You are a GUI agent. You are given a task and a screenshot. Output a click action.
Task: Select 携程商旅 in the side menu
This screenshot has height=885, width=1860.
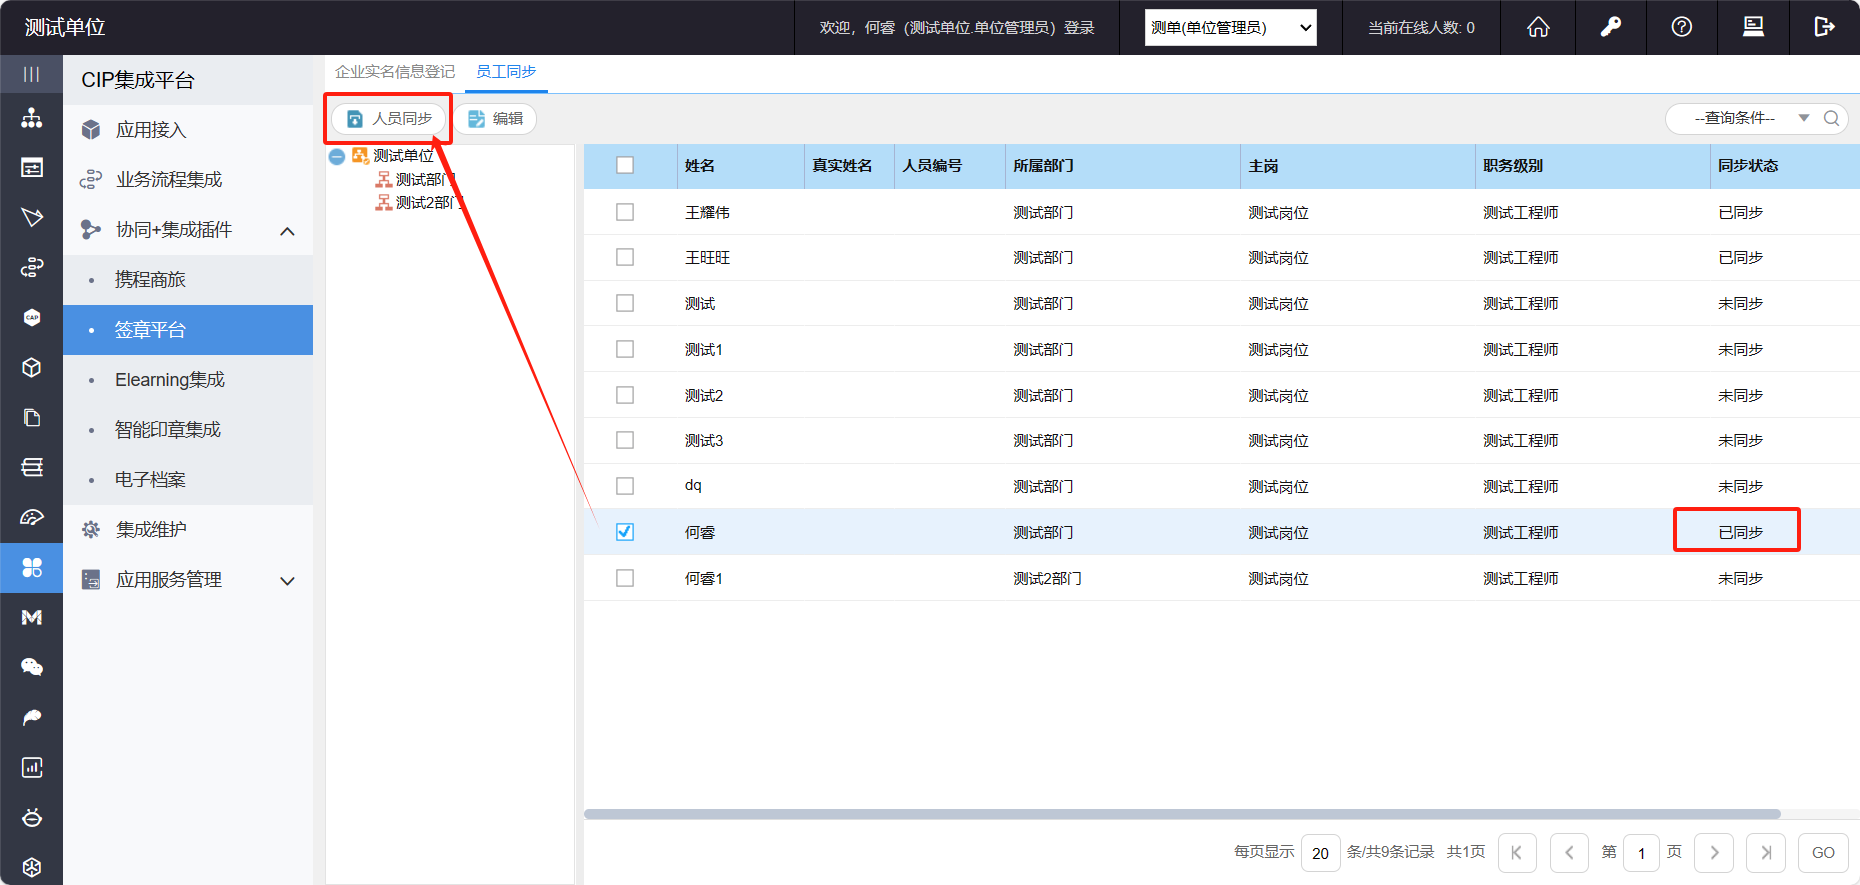tap(150, 280)
